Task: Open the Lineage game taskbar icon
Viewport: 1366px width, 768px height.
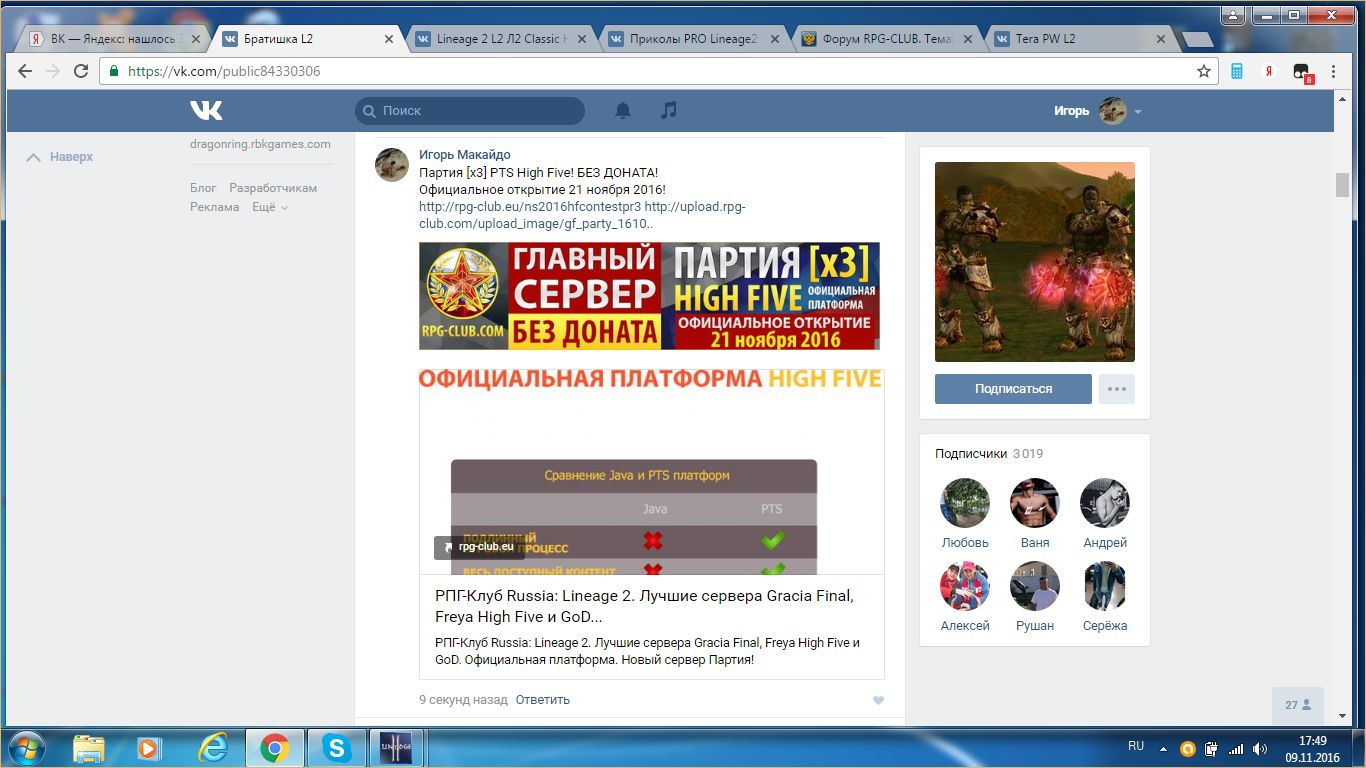Action: point(398,747)
